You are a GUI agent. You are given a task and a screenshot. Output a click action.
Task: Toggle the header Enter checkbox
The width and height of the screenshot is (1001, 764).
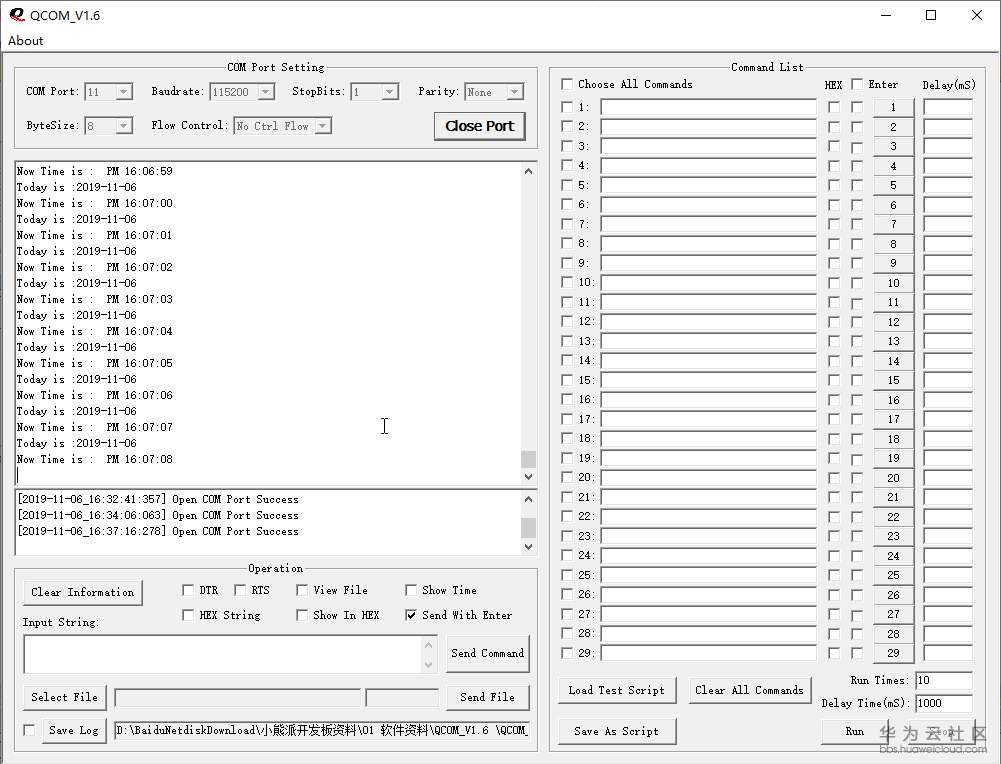857,84
